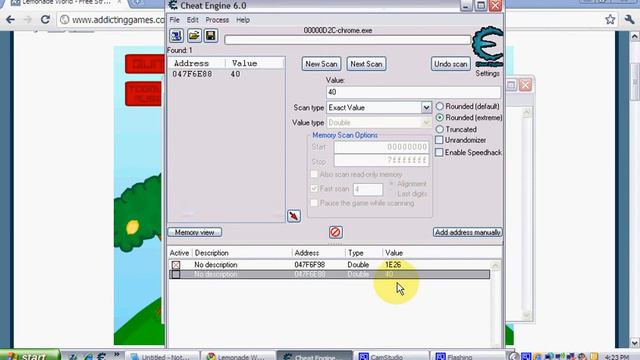The height and width of the screenshot is (360, 640).
Task: Click the browser forward arrow
Action: point(27,20)
